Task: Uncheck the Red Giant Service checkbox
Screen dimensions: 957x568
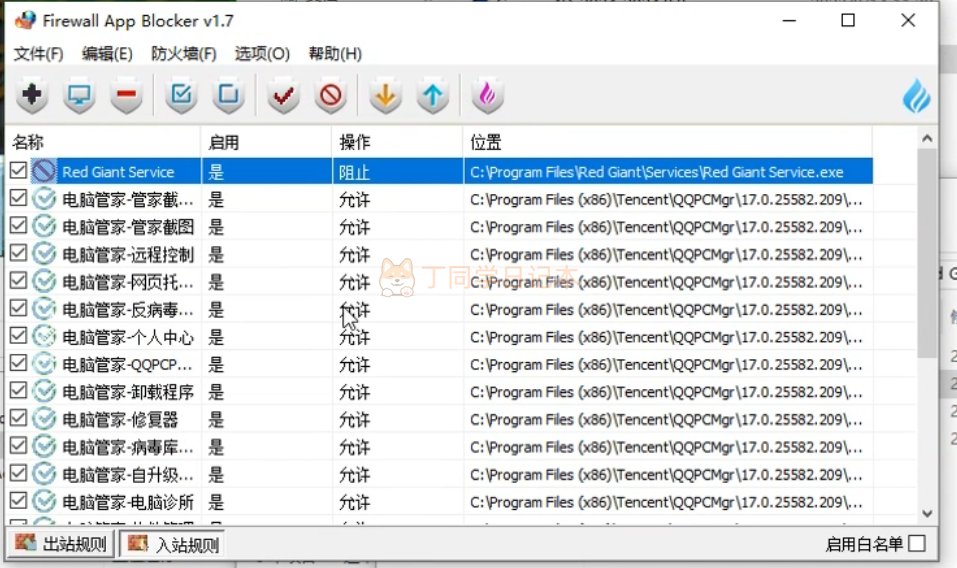Action: coord(18,170)
